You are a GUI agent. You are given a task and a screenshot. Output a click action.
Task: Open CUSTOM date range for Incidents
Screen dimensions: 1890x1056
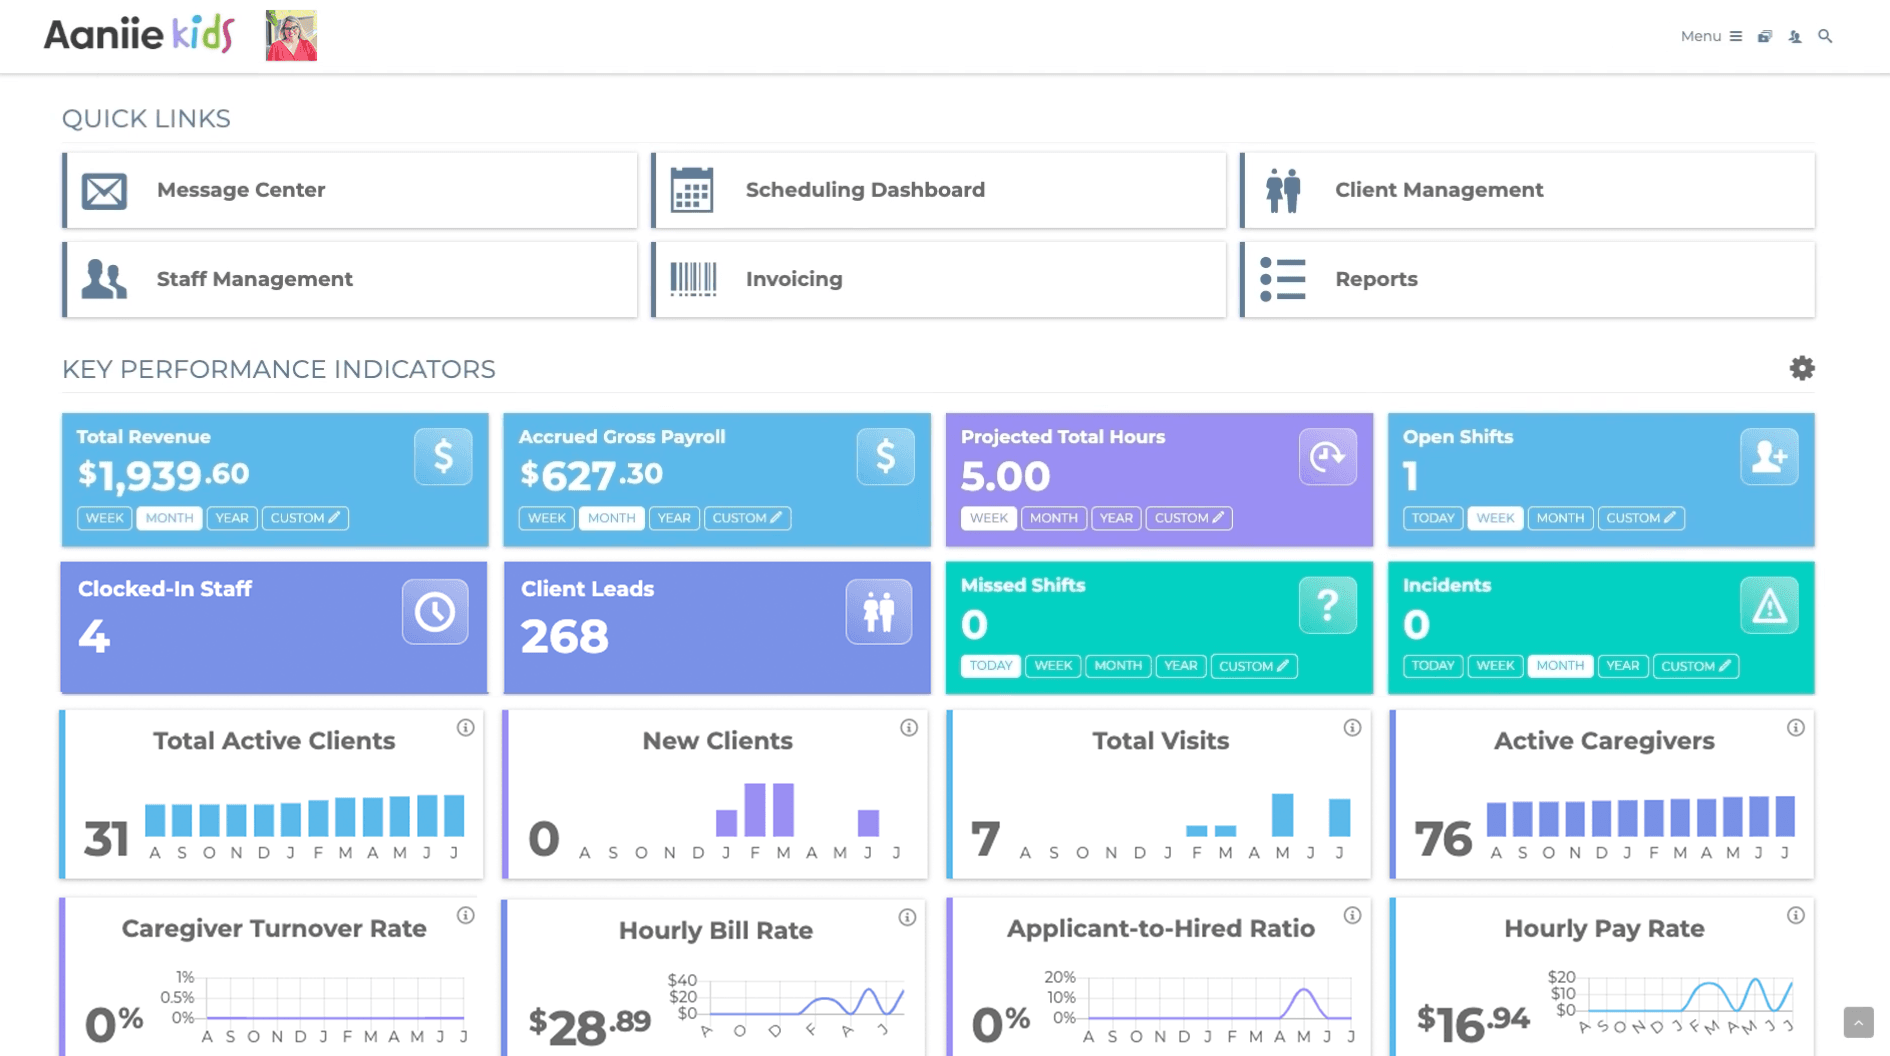point(1695,666)
